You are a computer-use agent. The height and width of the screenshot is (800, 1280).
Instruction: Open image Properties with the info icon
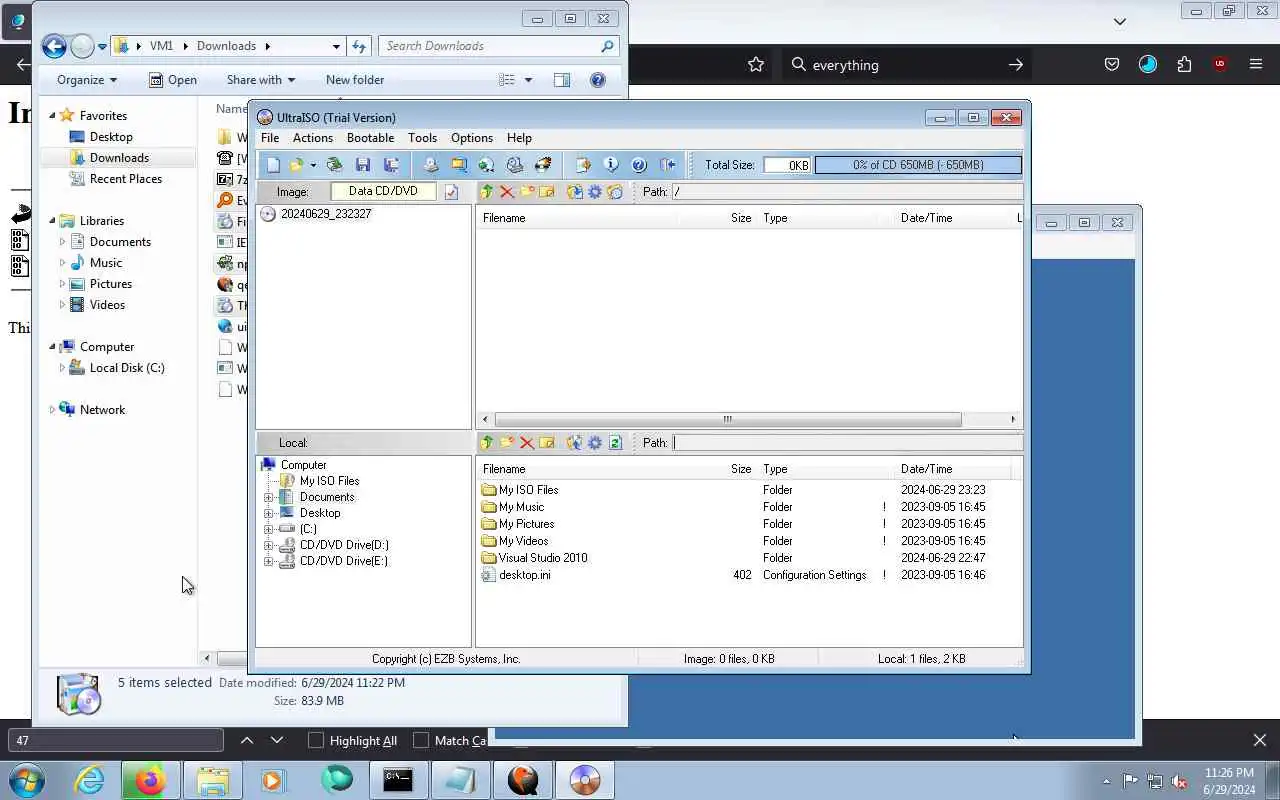point(611,165)
